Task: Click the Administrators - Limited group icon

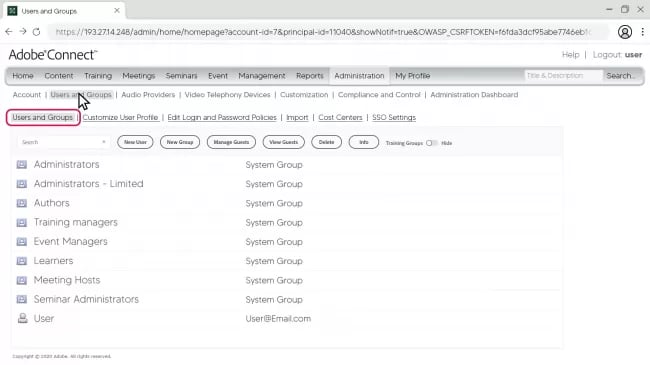Action: [22, 184]
